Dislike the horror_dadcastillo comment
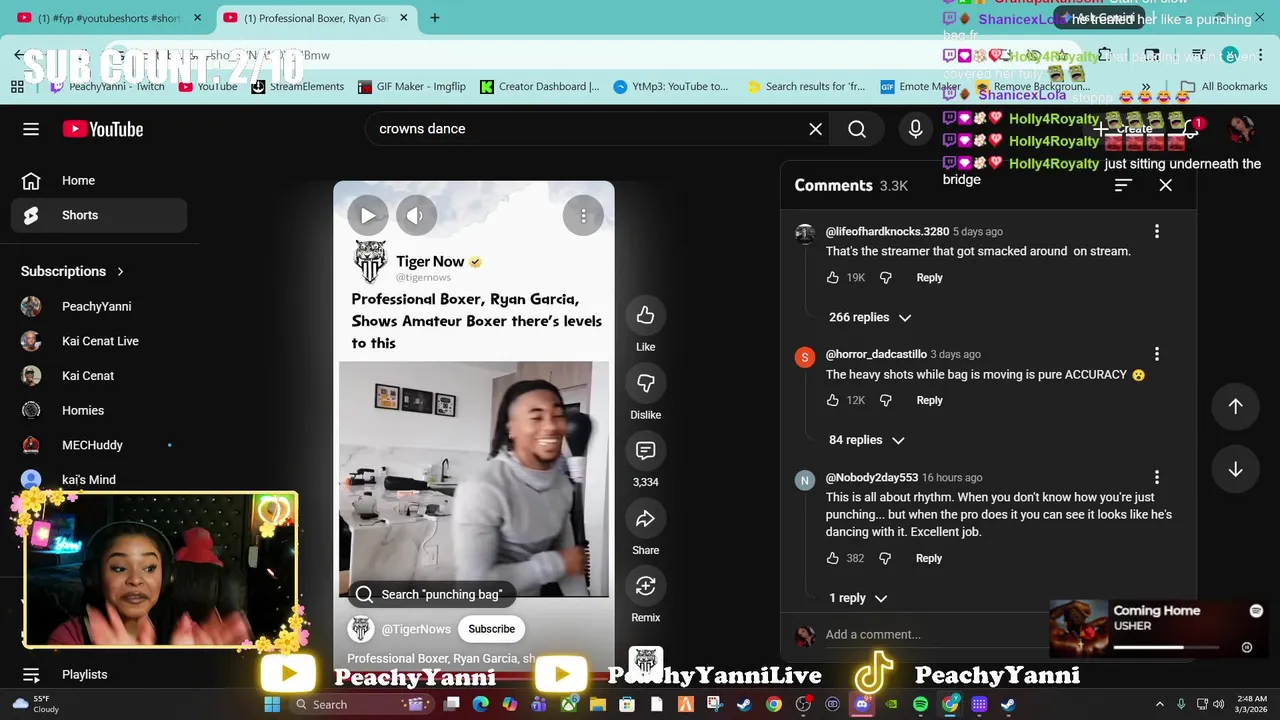The image size is (1280, 720). pyautogui.click(x=886, y=400)
